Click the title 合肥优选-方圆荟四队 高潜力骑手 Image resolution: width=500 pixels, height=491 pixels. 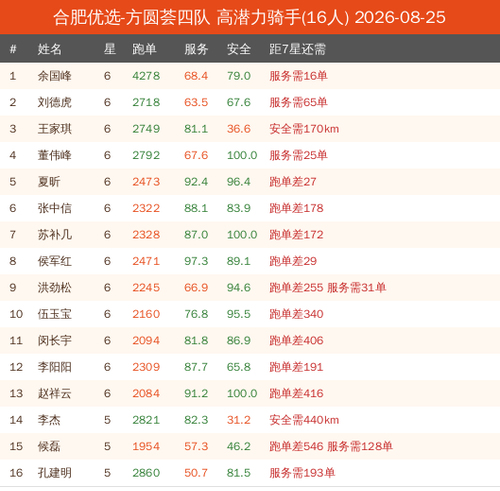[177, 17]
